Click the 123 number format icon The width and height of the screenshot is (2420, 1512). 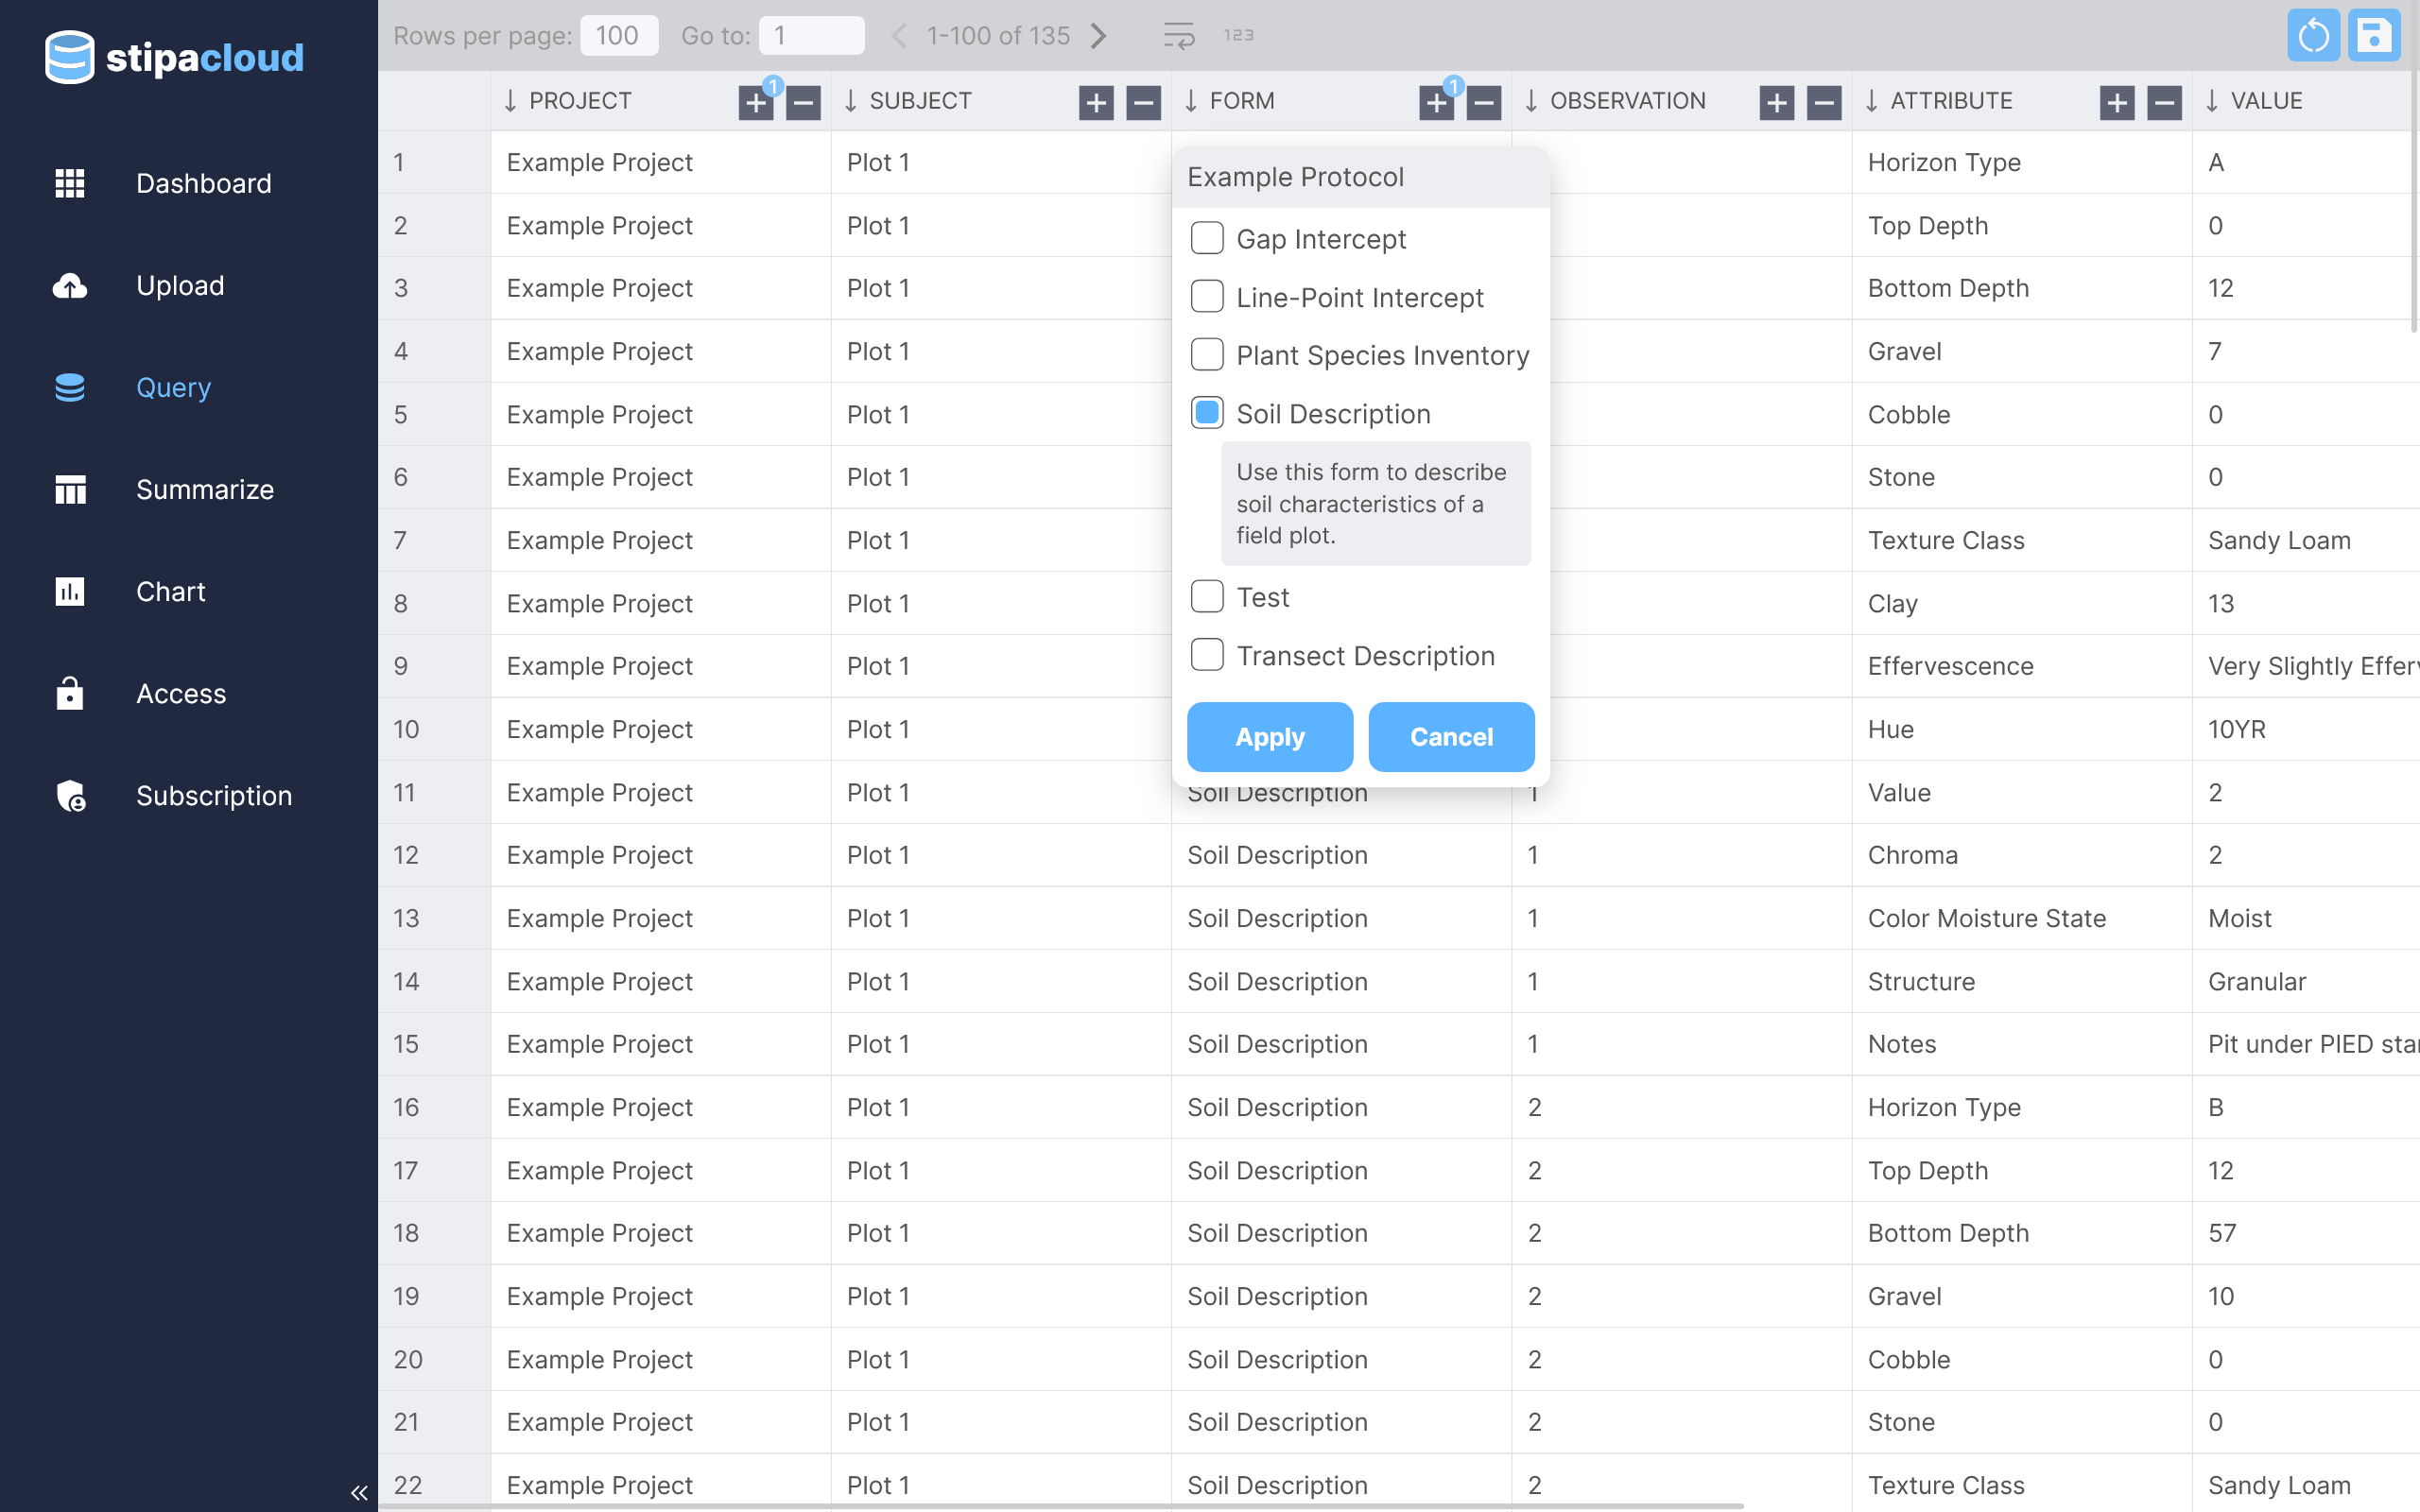[1238, 36]
